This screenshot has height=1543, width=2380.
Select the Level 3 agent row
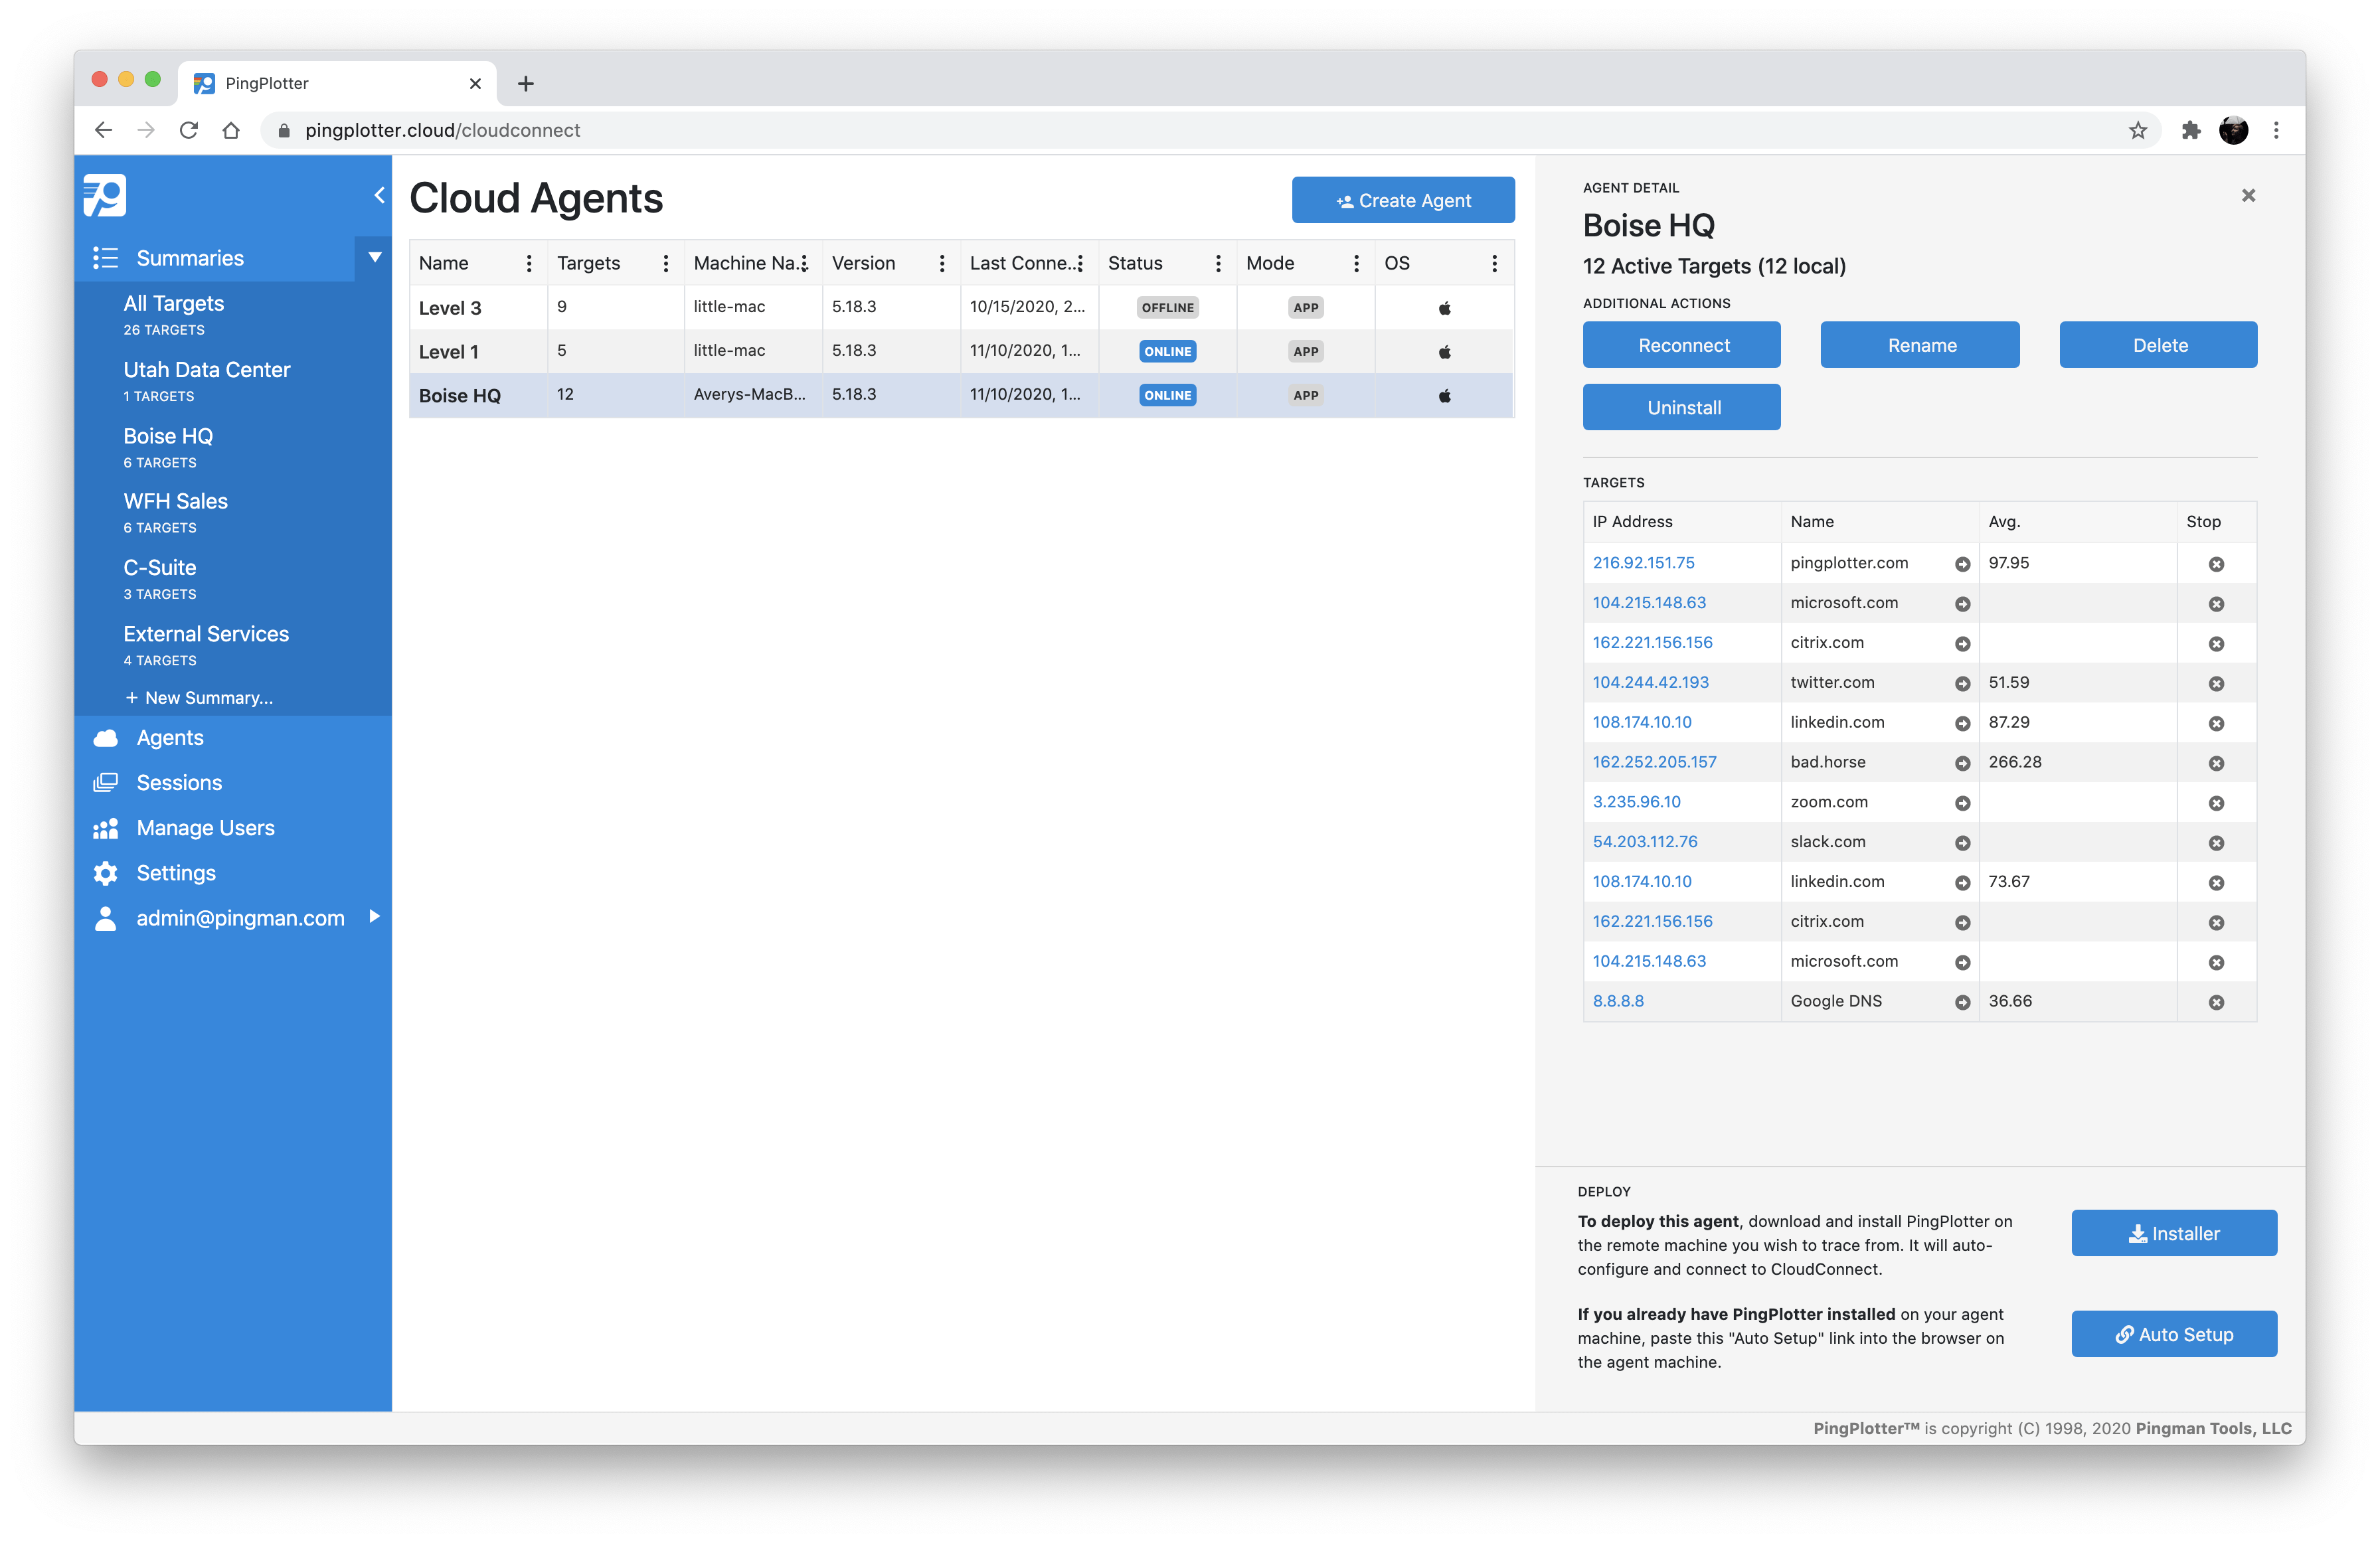[x=449, y=307]
